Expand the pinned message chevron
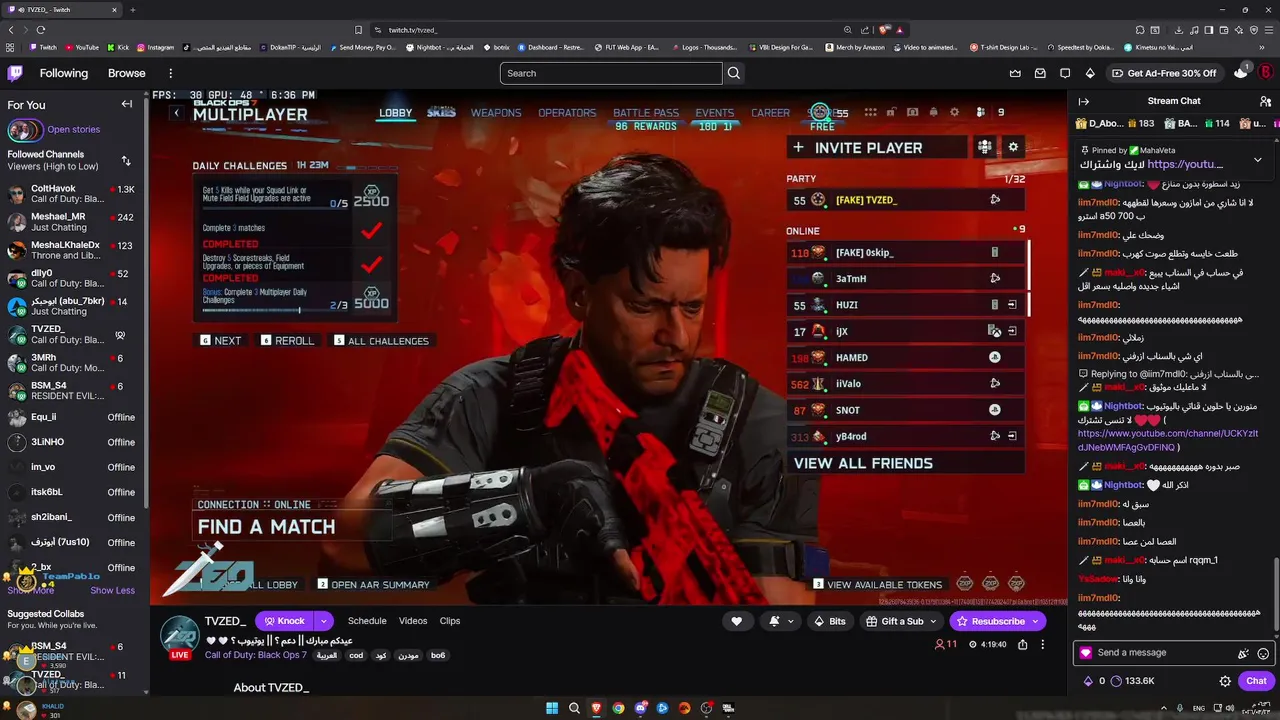1280x720 pixels. (1257, 160)
